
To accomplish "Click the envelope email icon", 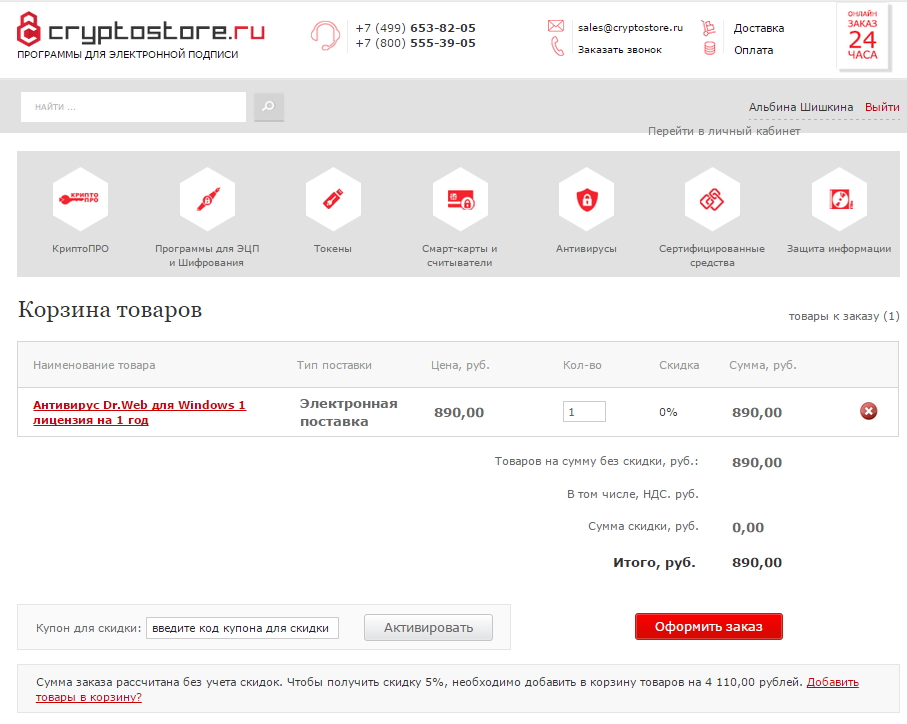I will [556, 26].
